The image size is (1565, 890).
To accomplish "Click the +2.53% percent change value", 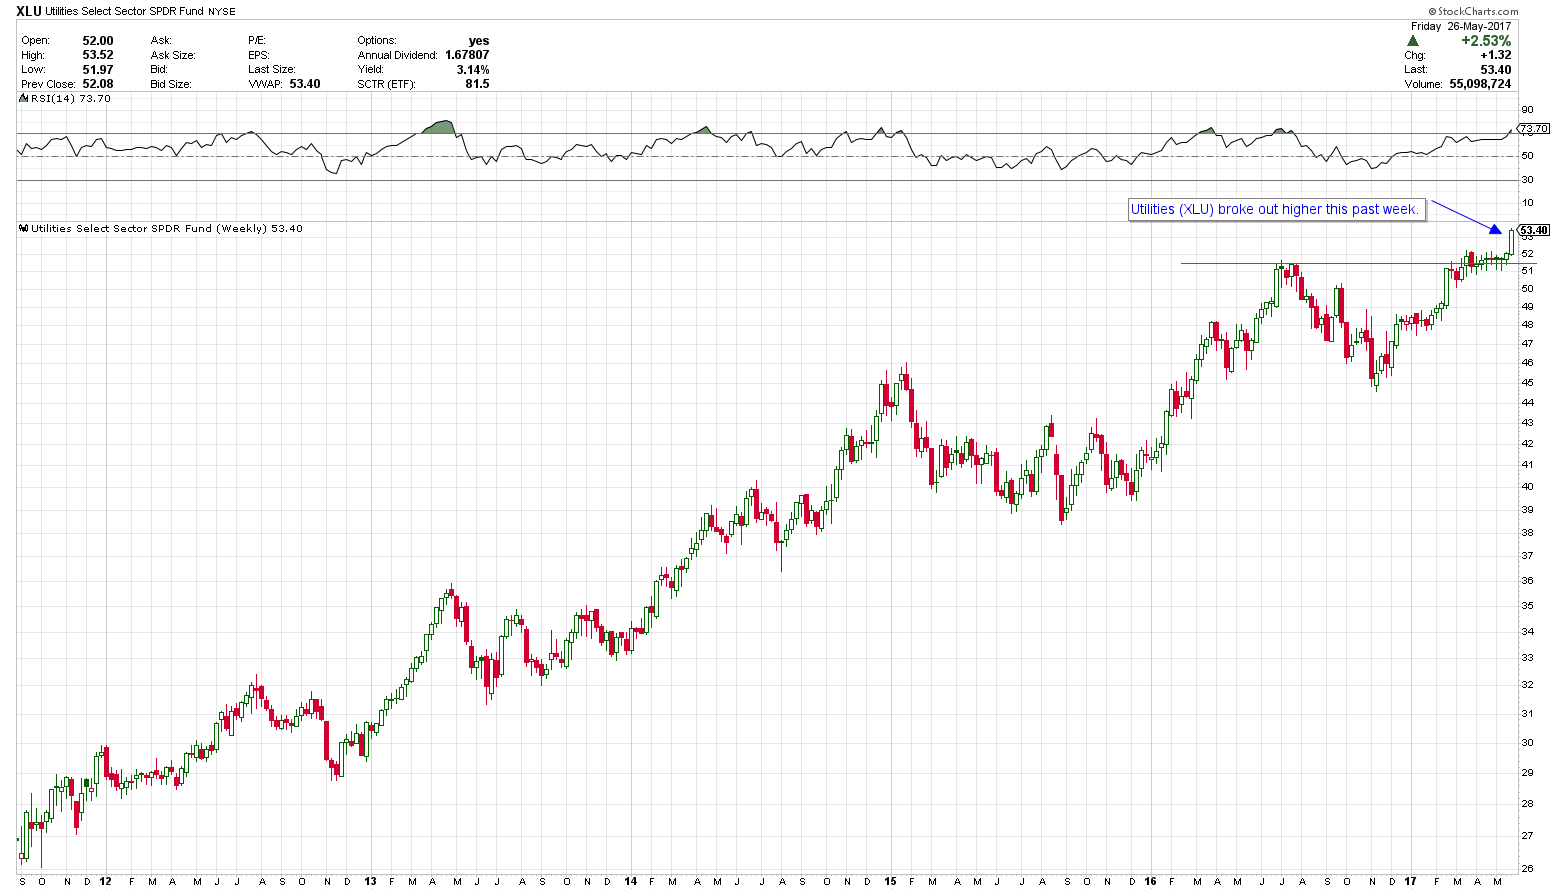I will click(1486, 41).
